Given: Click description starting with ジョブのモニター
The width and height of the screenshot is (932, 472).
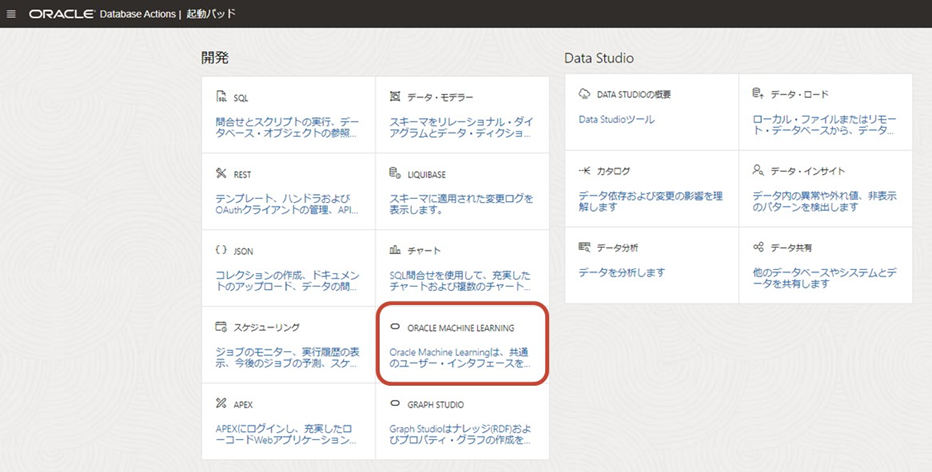Looking at the screenshot, I should (288, 358).
